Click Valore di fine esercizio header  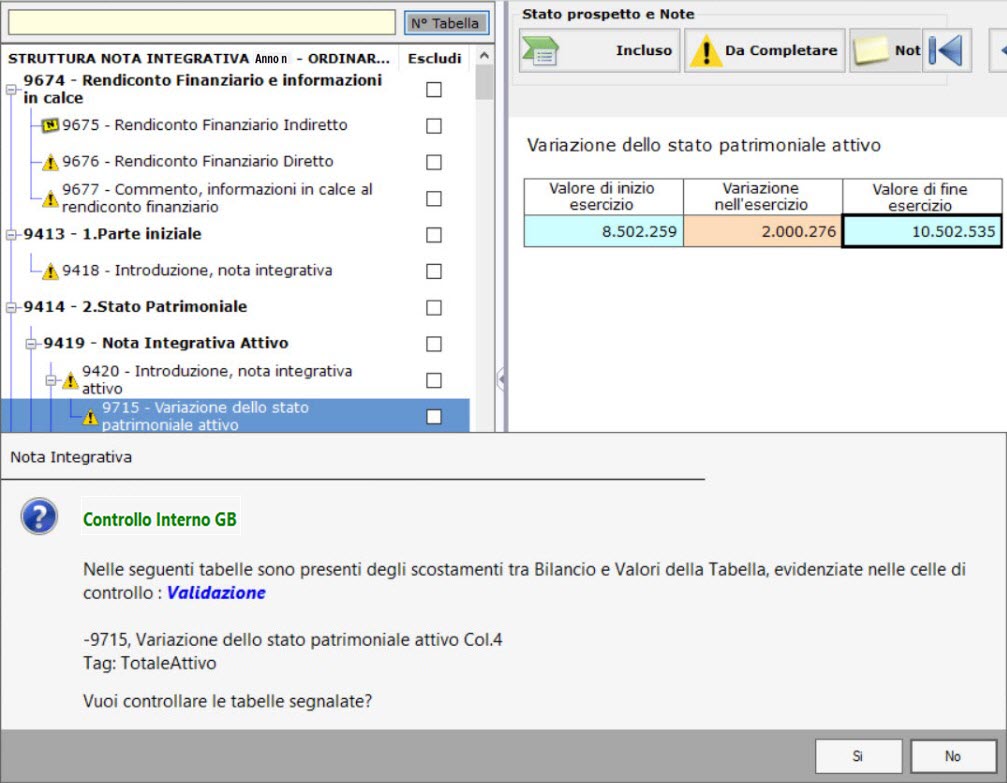(x=922, y=197)
